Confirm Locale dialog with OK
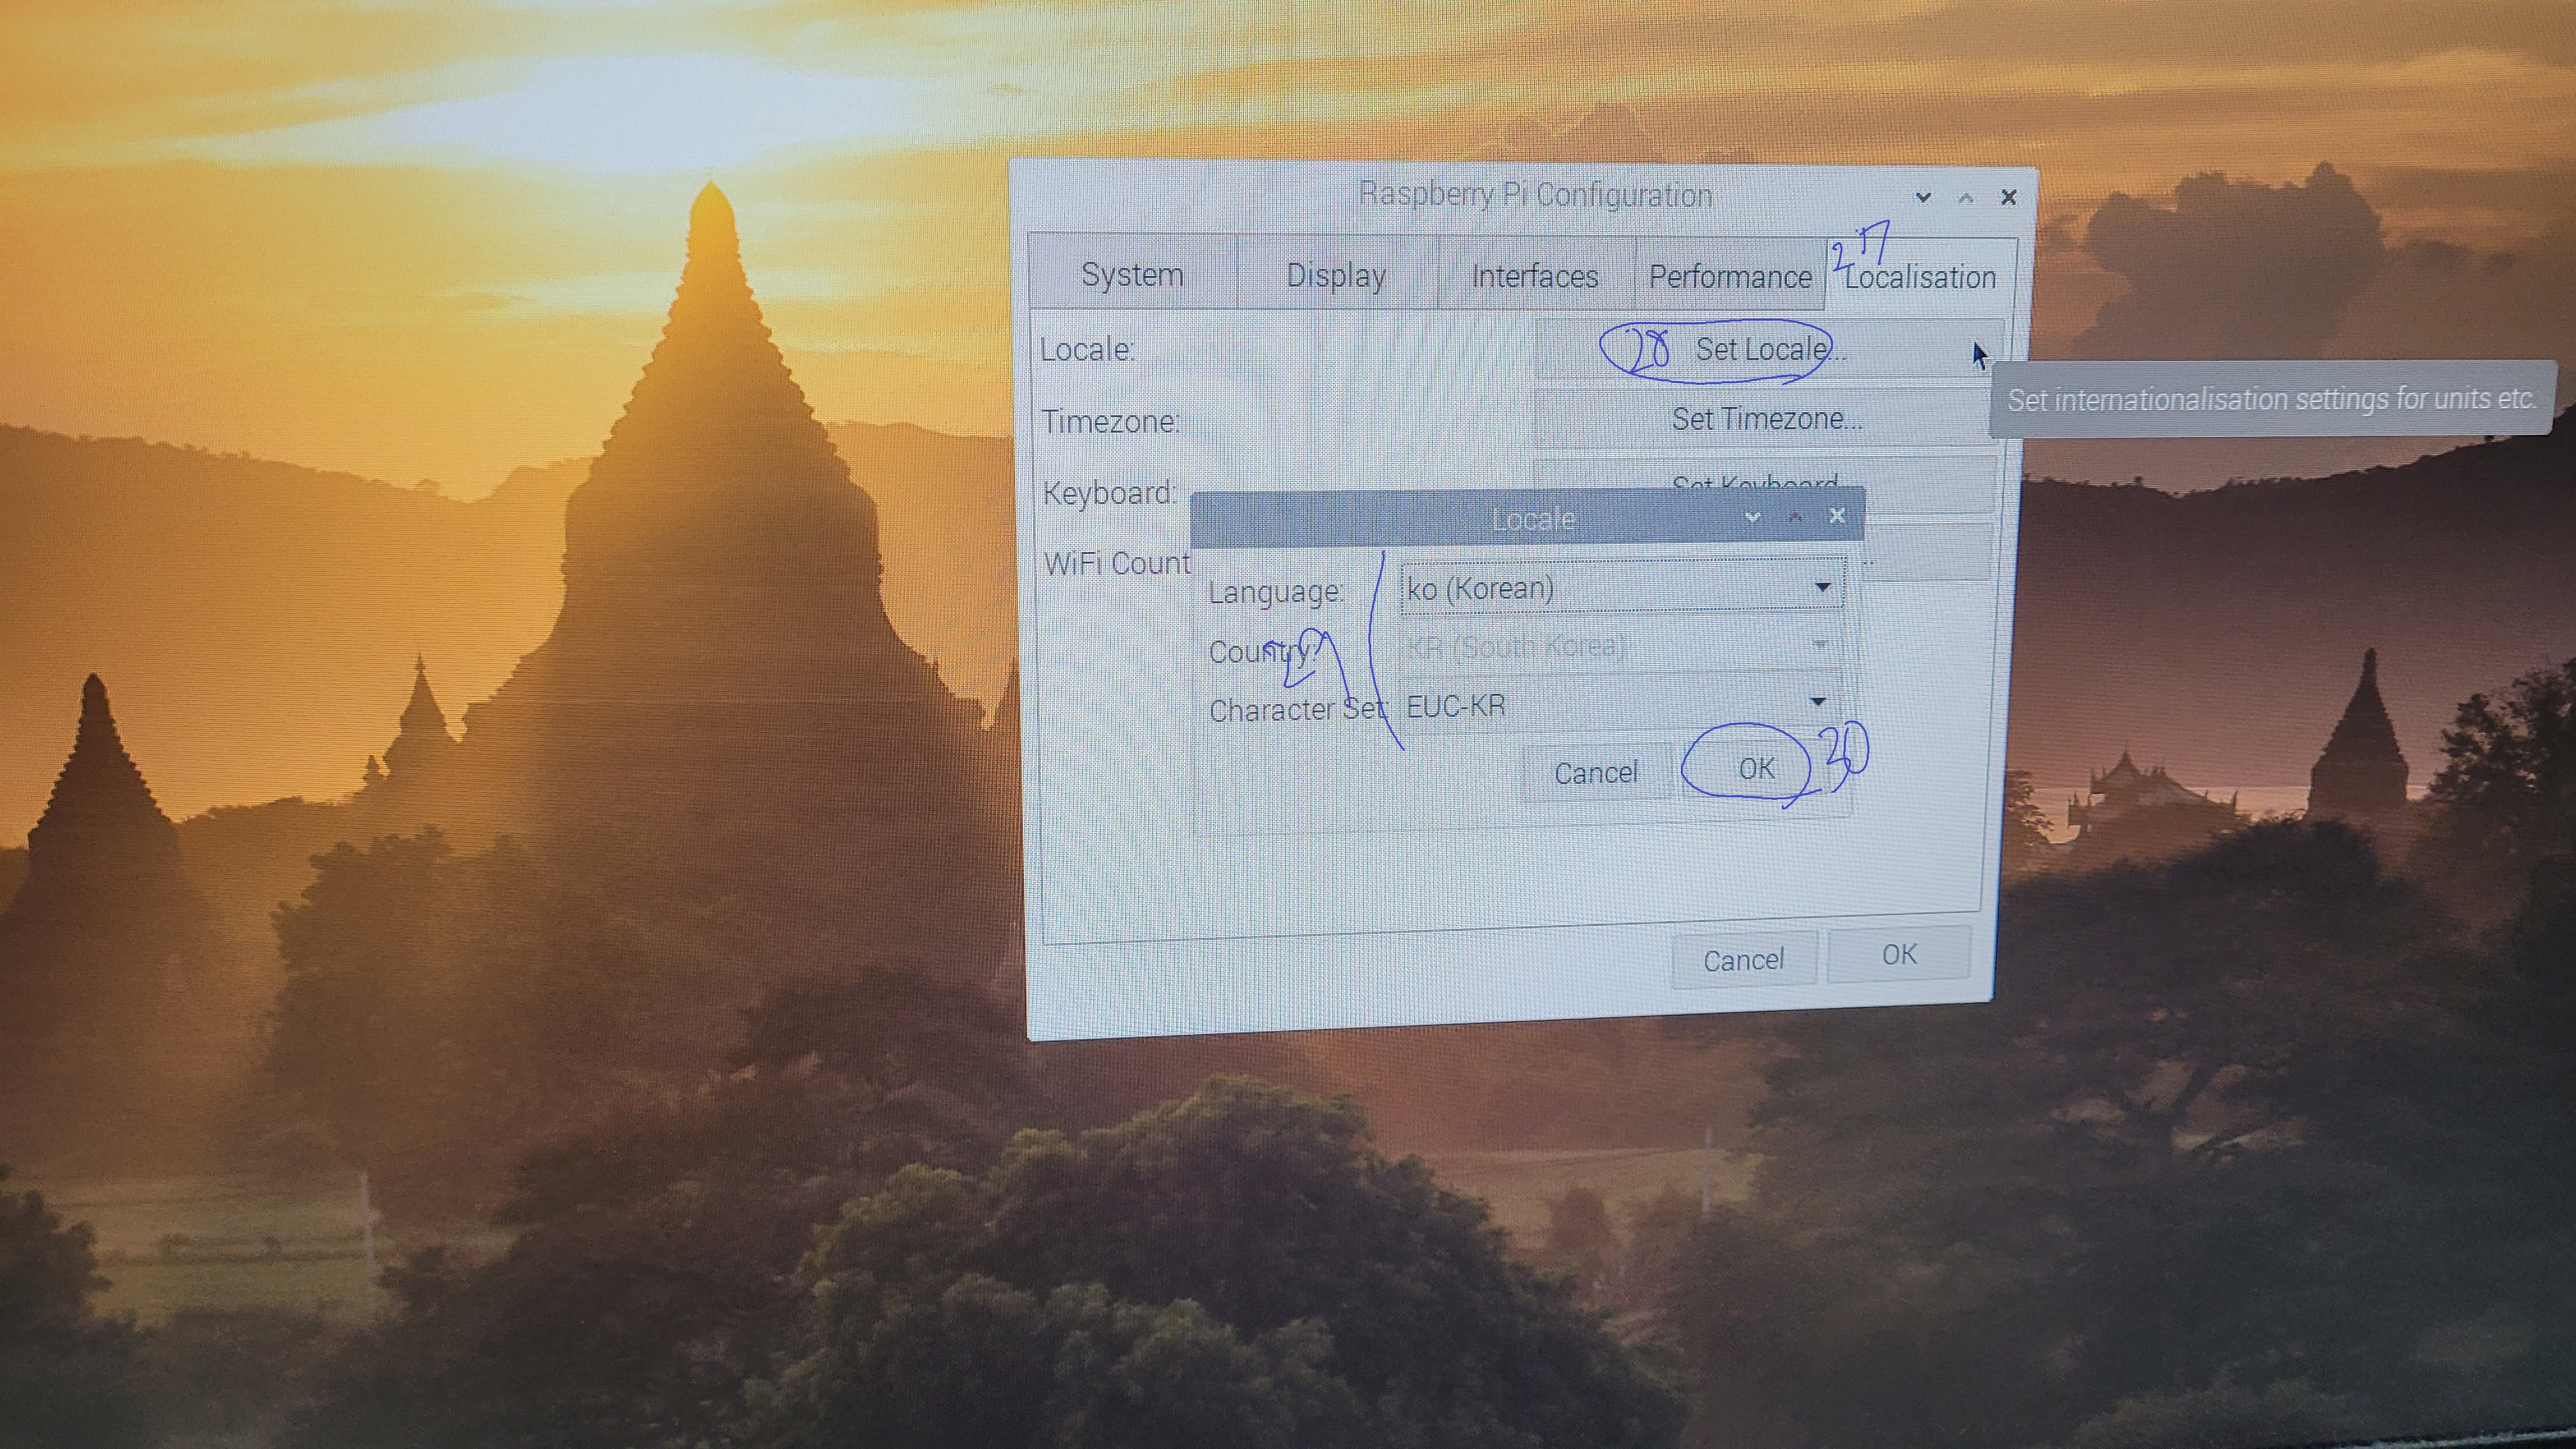 1756,768
